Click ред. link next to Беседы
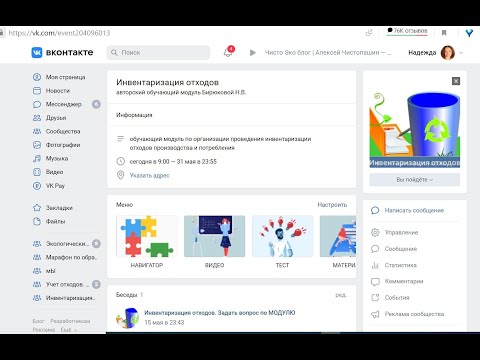 click(341, 295)
